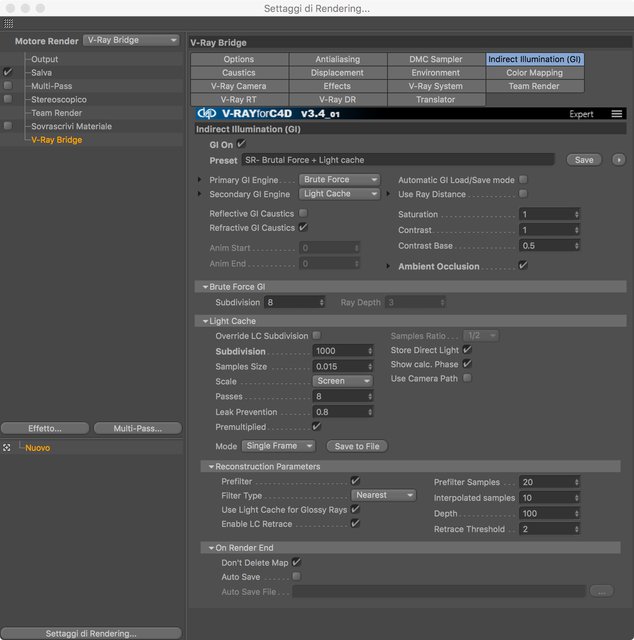Click the Nuovo render setting icon
This screenshot has width=634, height=640.
point(7,448)
